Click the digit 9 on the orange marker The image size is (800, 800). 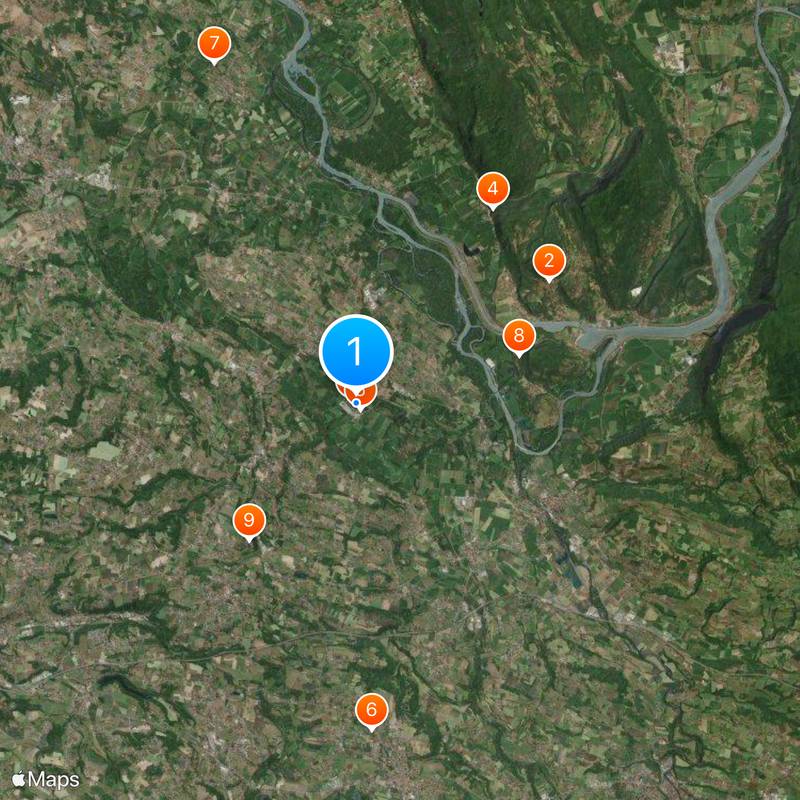tap(249, 519)
